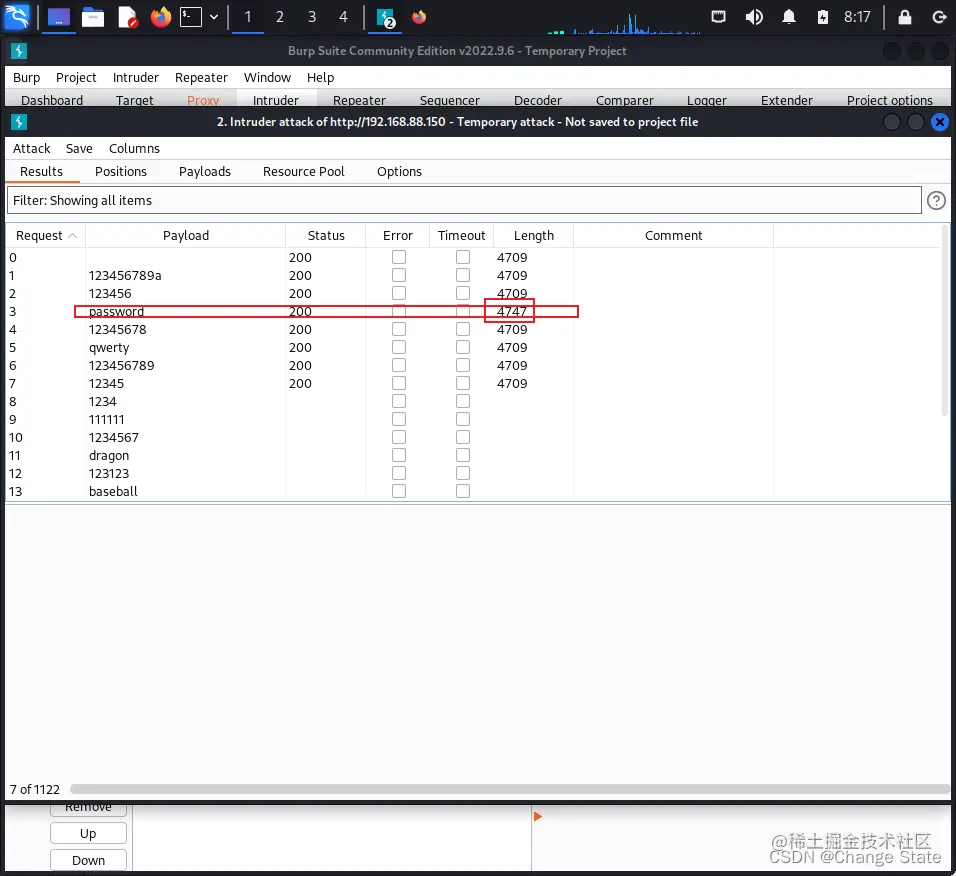The height and width of the screenshot is (876, 956).
Task: Click the attack progress bar
Action: 510,789
